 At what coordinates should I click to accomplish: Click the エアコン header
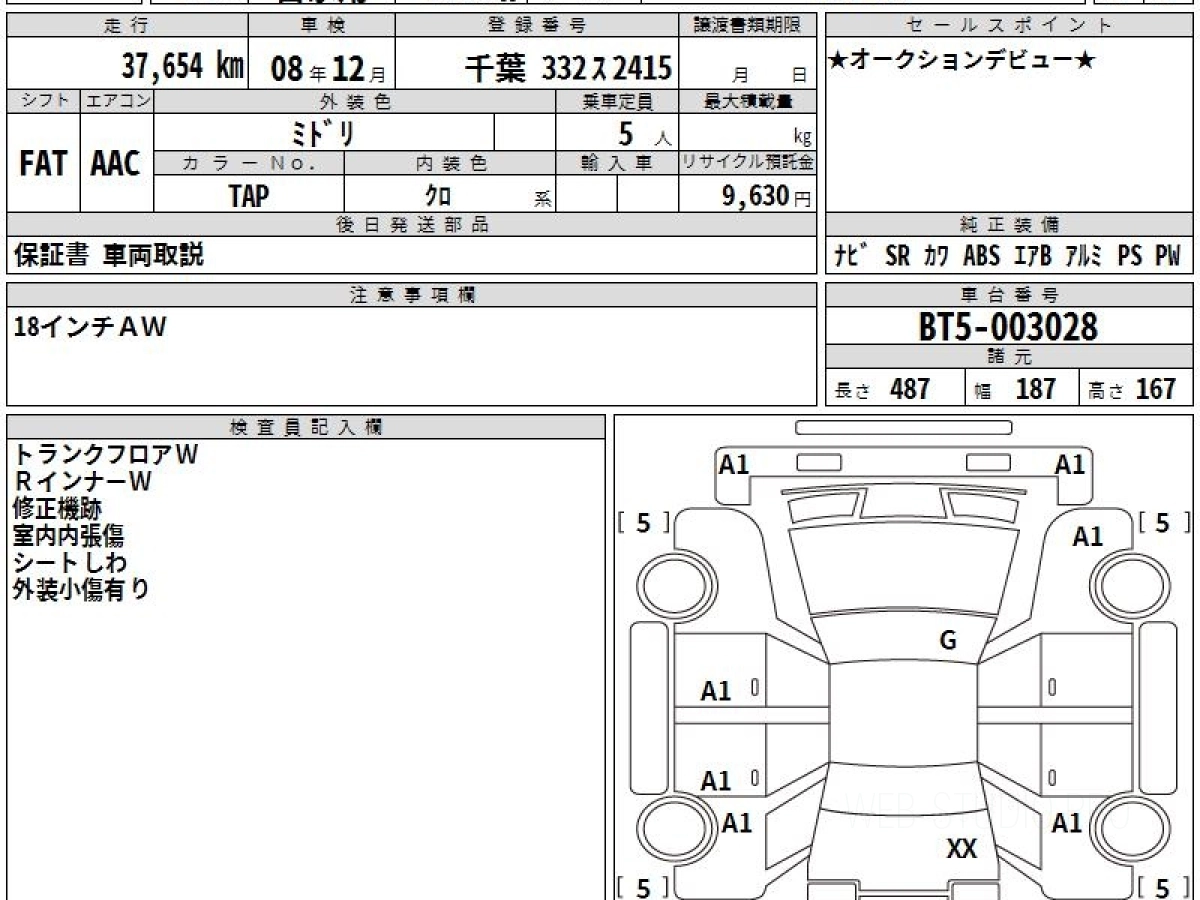(116, 101)
